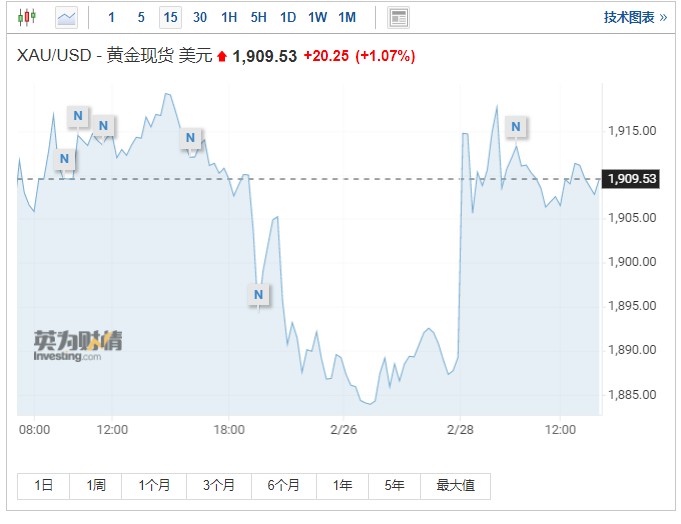The width and height of the screenshot is (681, 524).
Task: Open the news marker after 2/28
Action: click(x=515, y=127)
